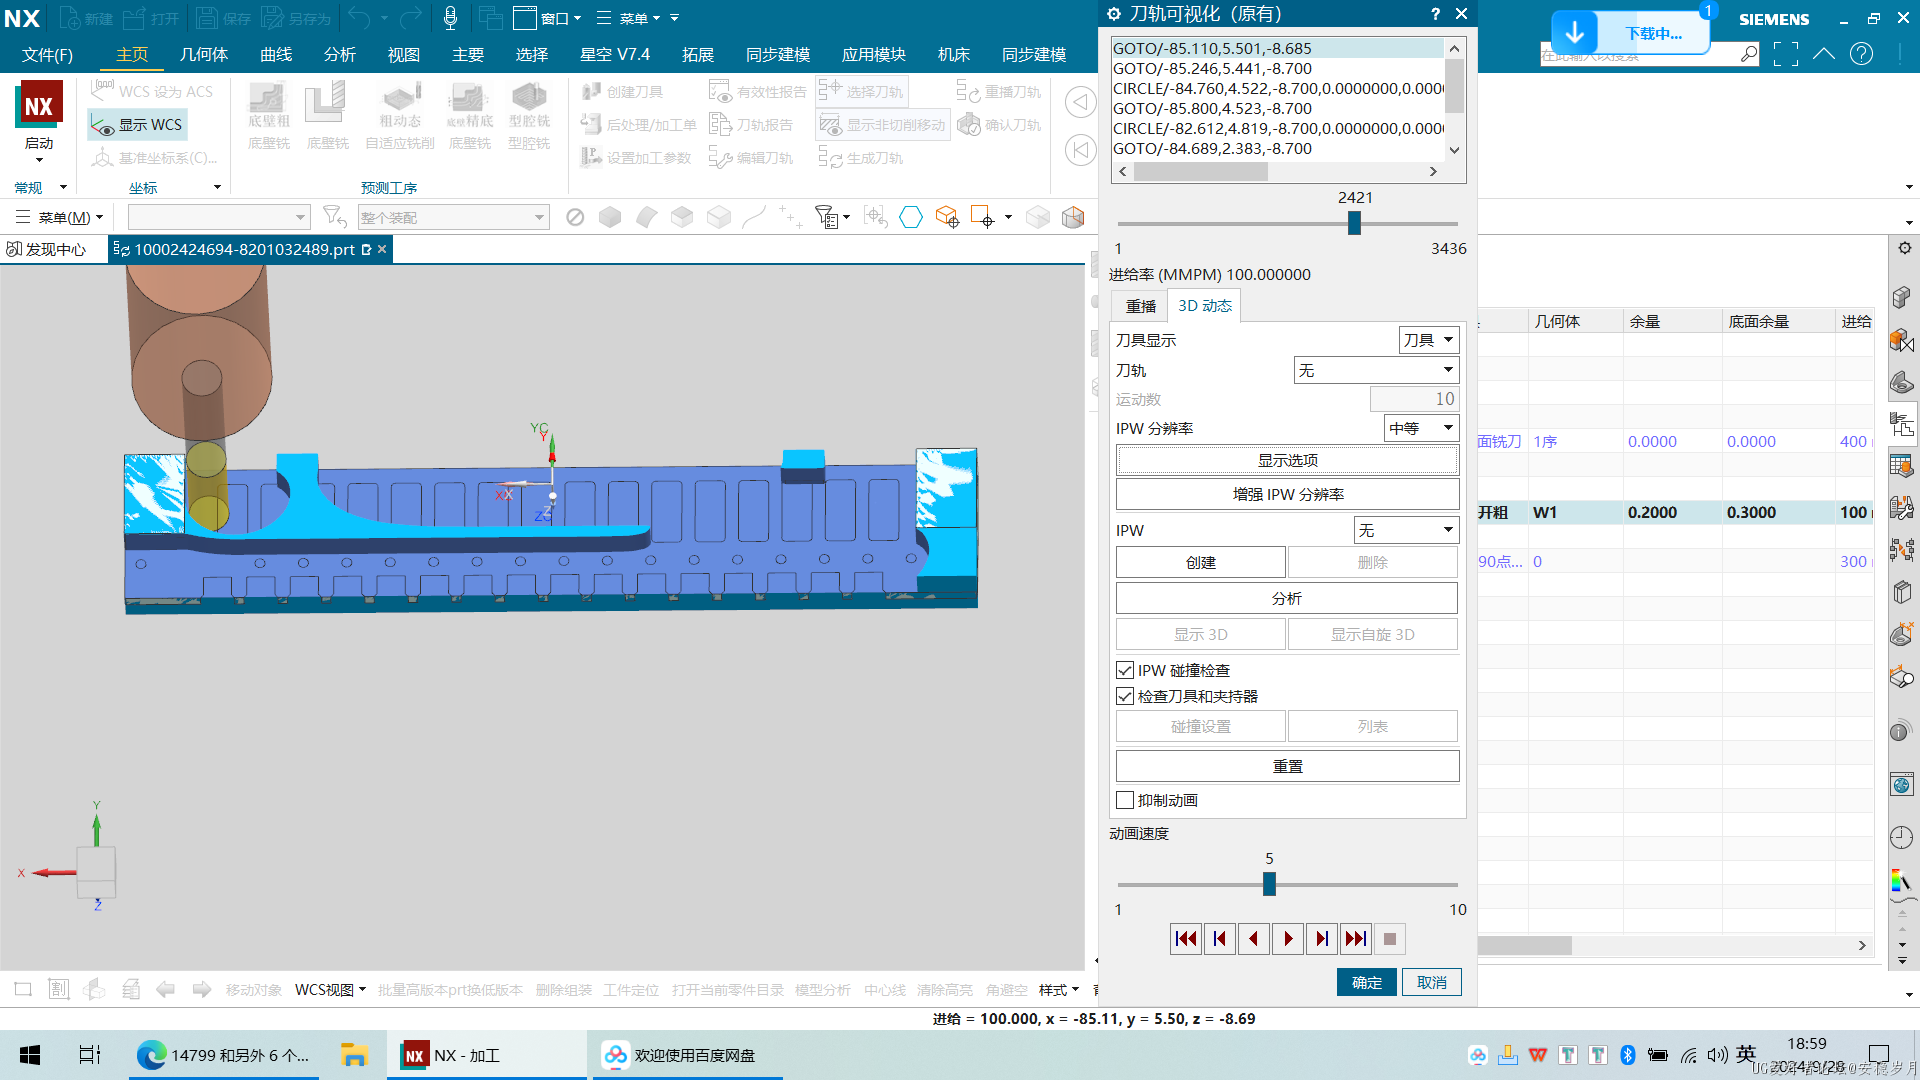Toggle the 显示 WCS button
The height and width of the screenshot is (1080, 1920).
138,125
